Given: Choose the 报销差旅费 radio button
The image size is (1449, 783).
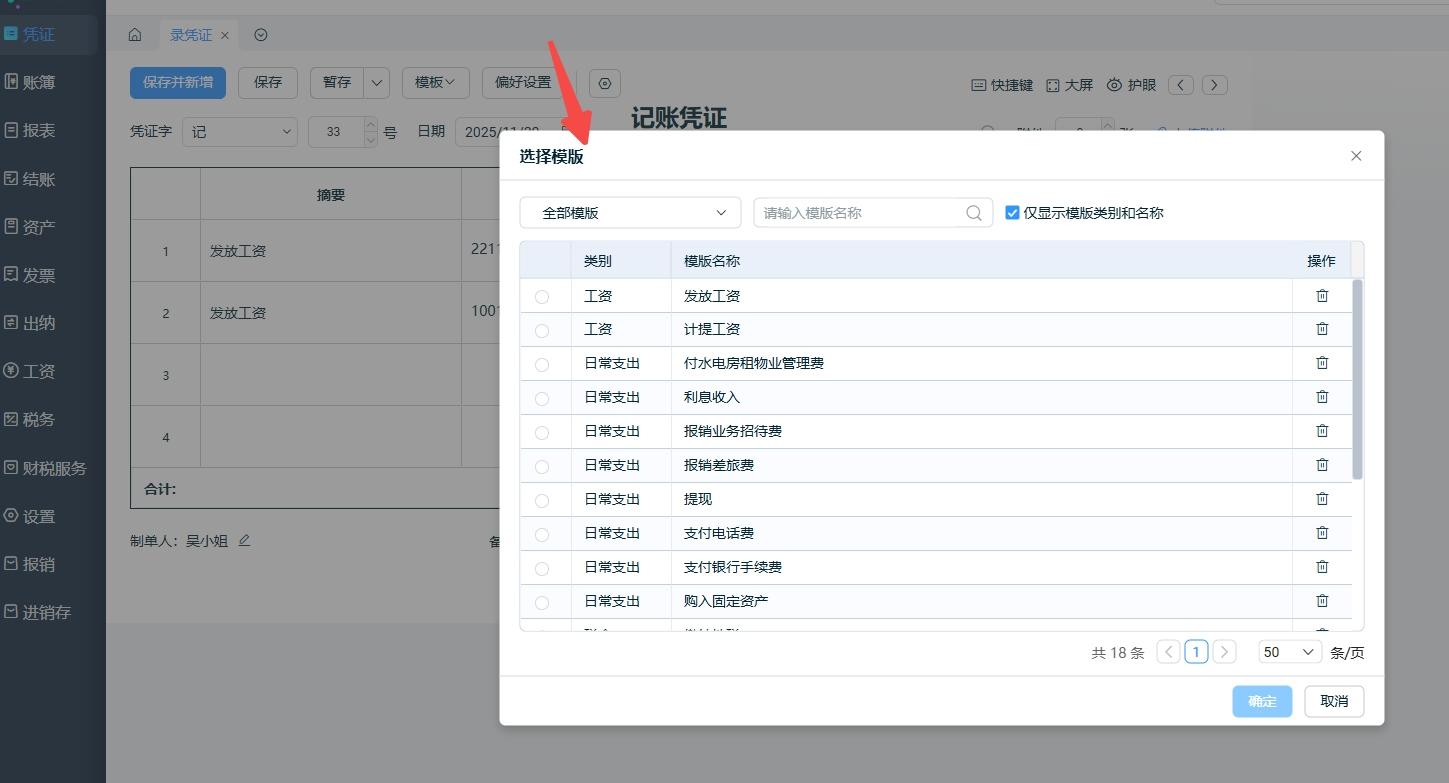Looking at the screenshot, I should click(x=542, y=466).
